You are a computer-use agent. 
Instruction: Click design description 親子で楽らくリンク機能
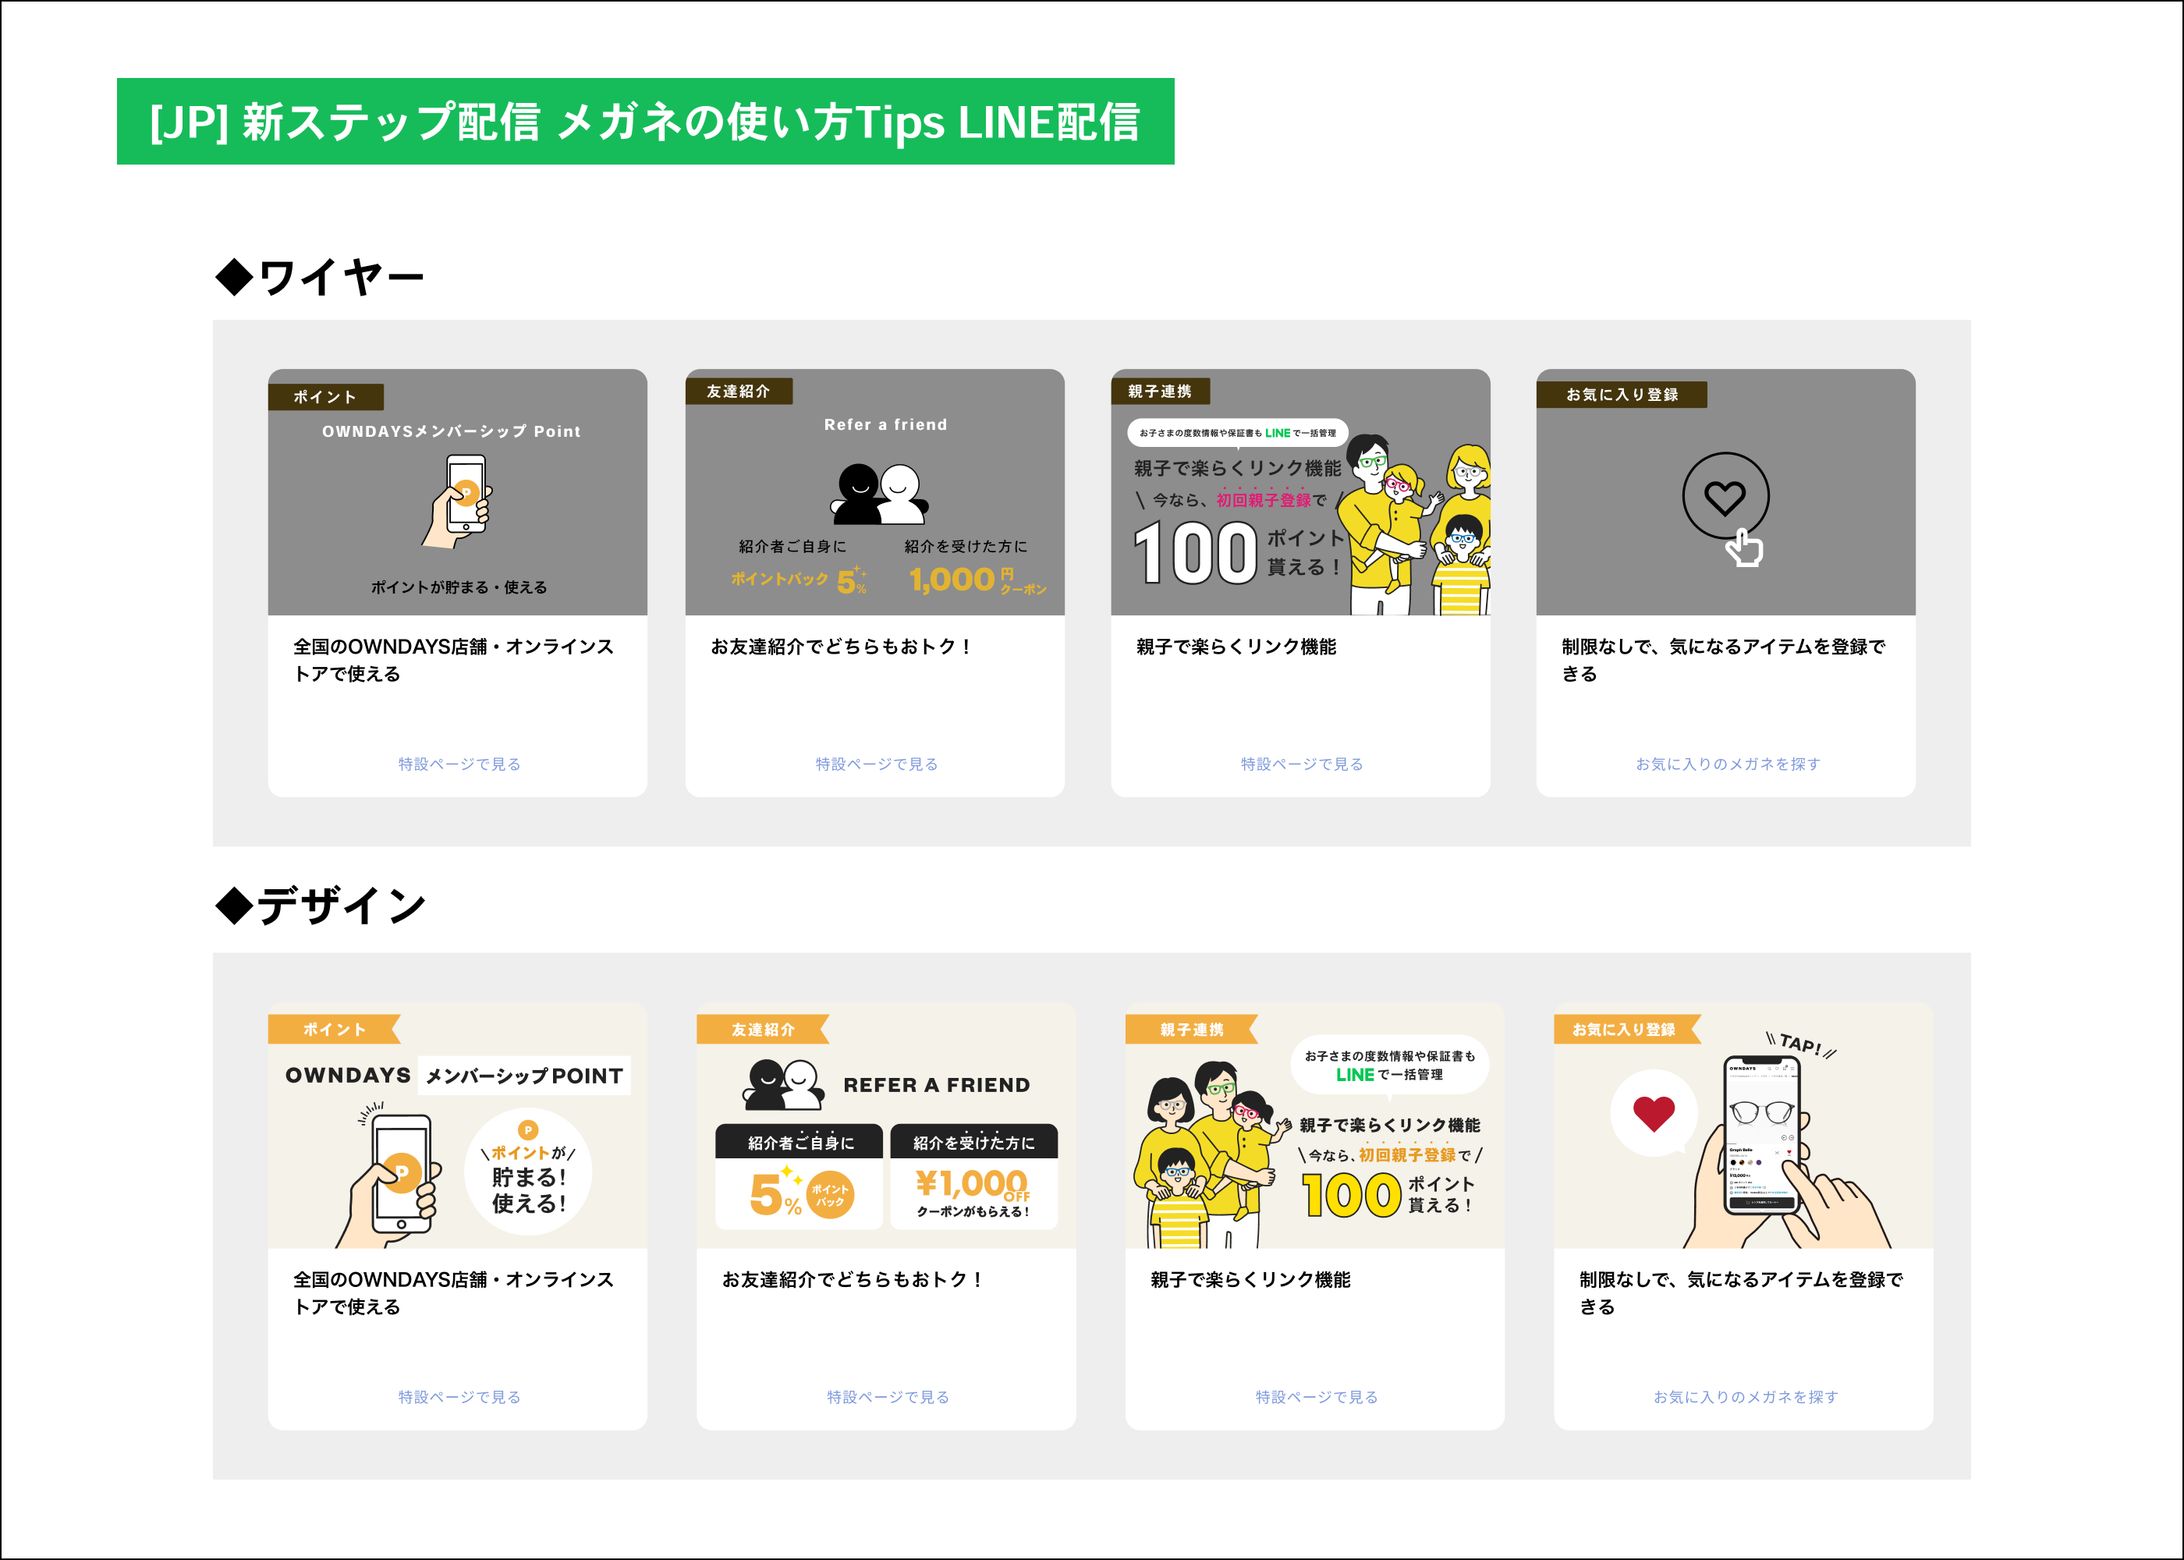tap(1250, 1280)
